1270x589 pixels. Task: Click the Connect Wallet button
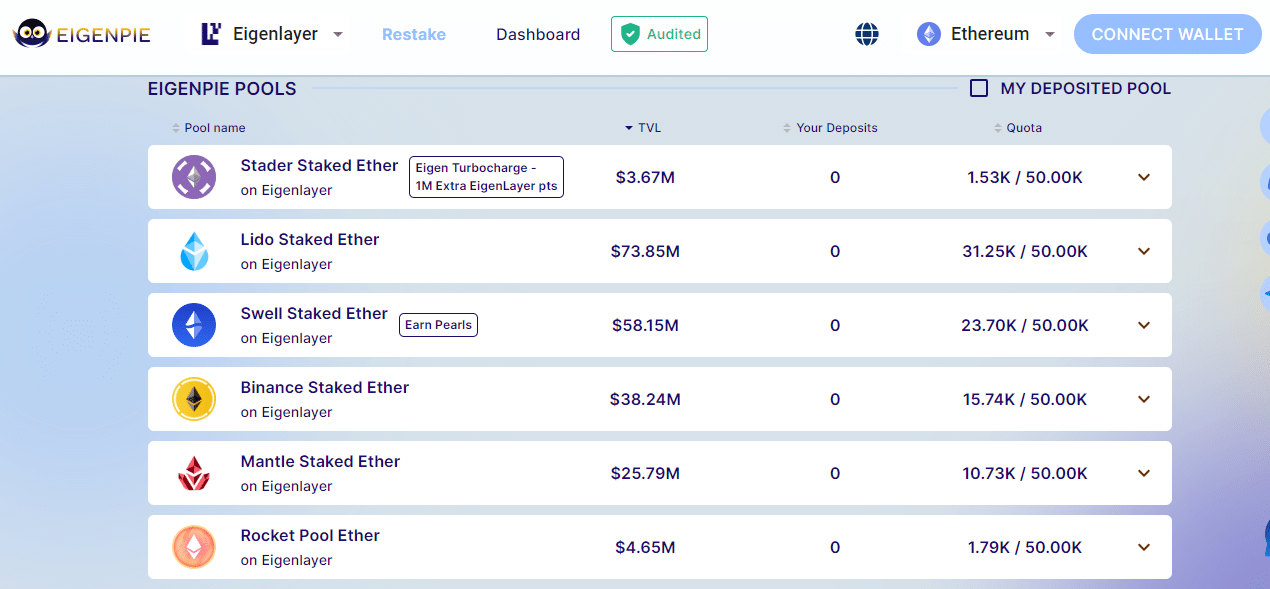point(1167,34)
